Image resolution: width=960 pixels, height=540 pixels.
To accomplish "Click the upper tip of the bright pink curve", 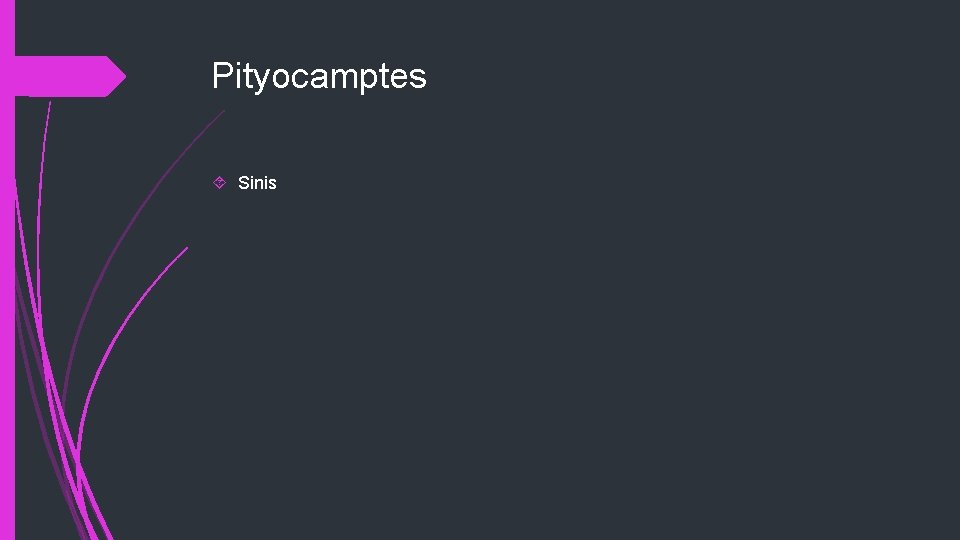I will click(186, 249).
